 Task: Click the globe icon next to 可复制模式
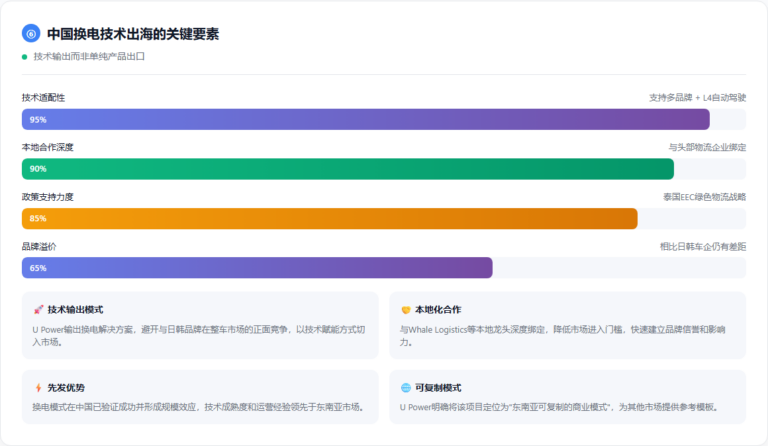[x=406, y=388]
